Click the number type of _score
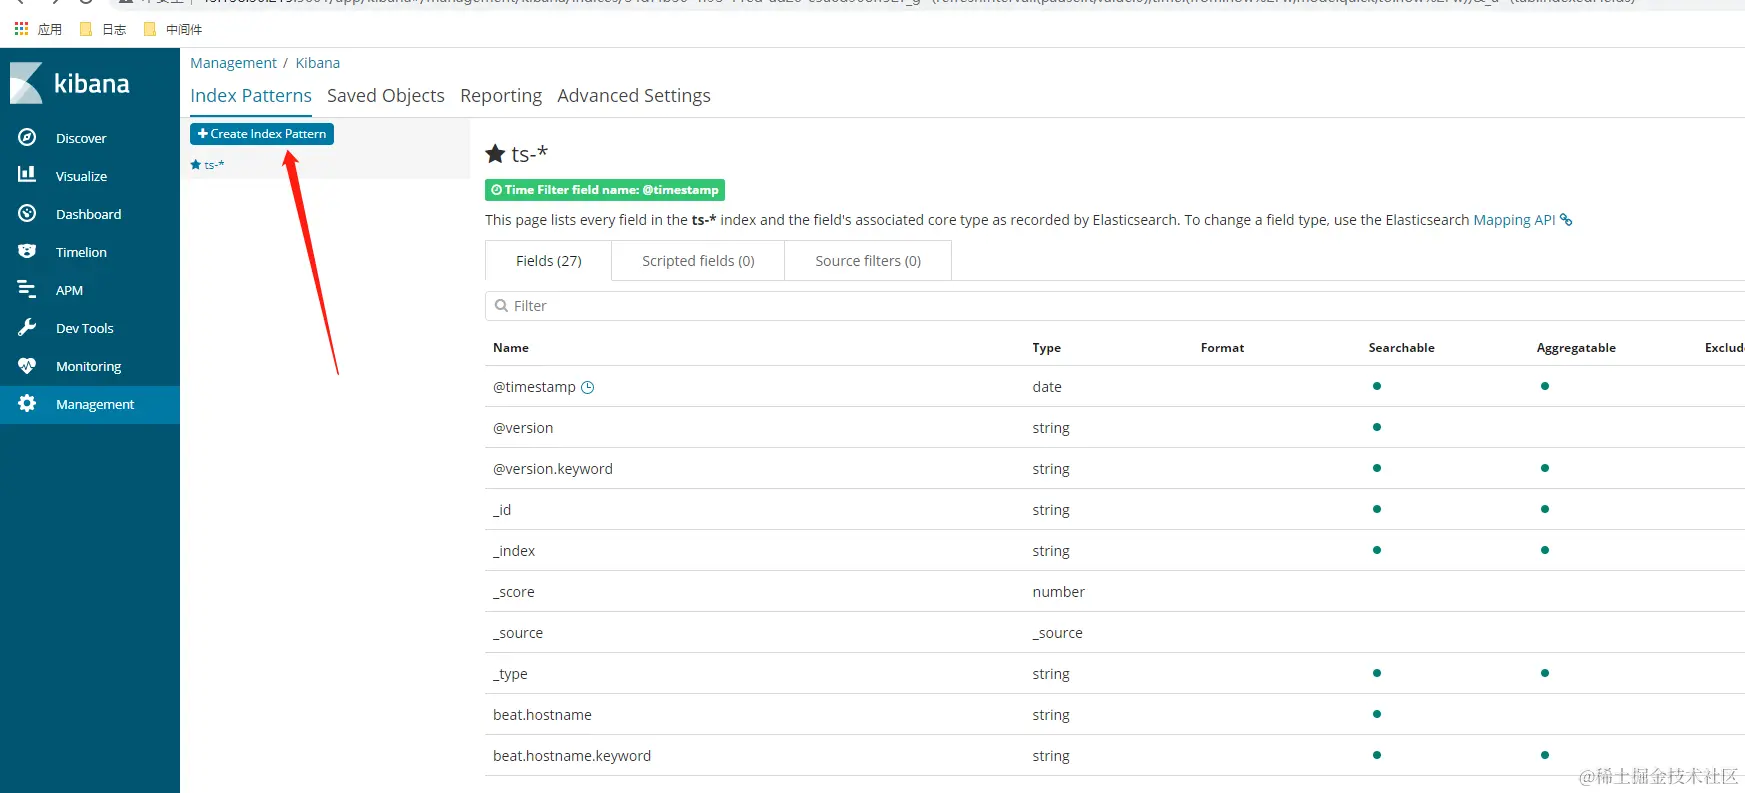Viewport: 1745px width, 793px height. pyautogui.click(x=1058, y=592)
